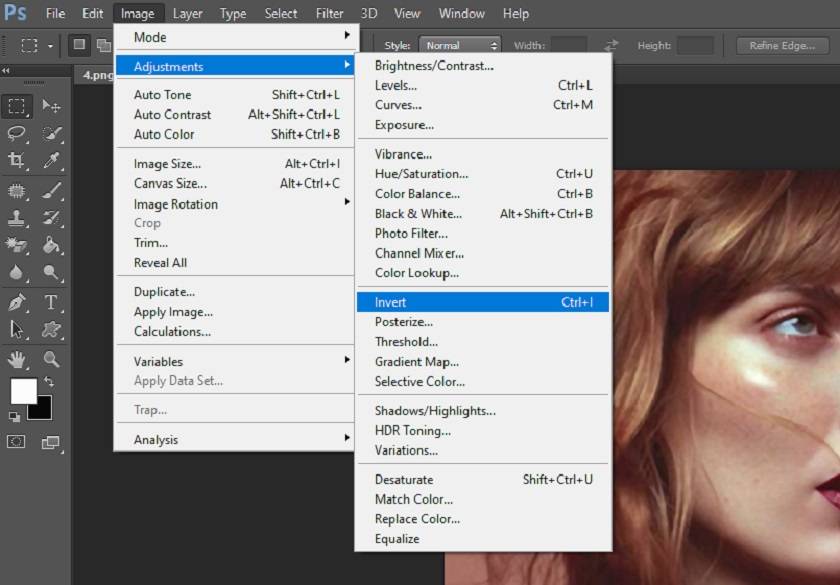
Task: Activate the Hand tool
Action: pos(17,359)
